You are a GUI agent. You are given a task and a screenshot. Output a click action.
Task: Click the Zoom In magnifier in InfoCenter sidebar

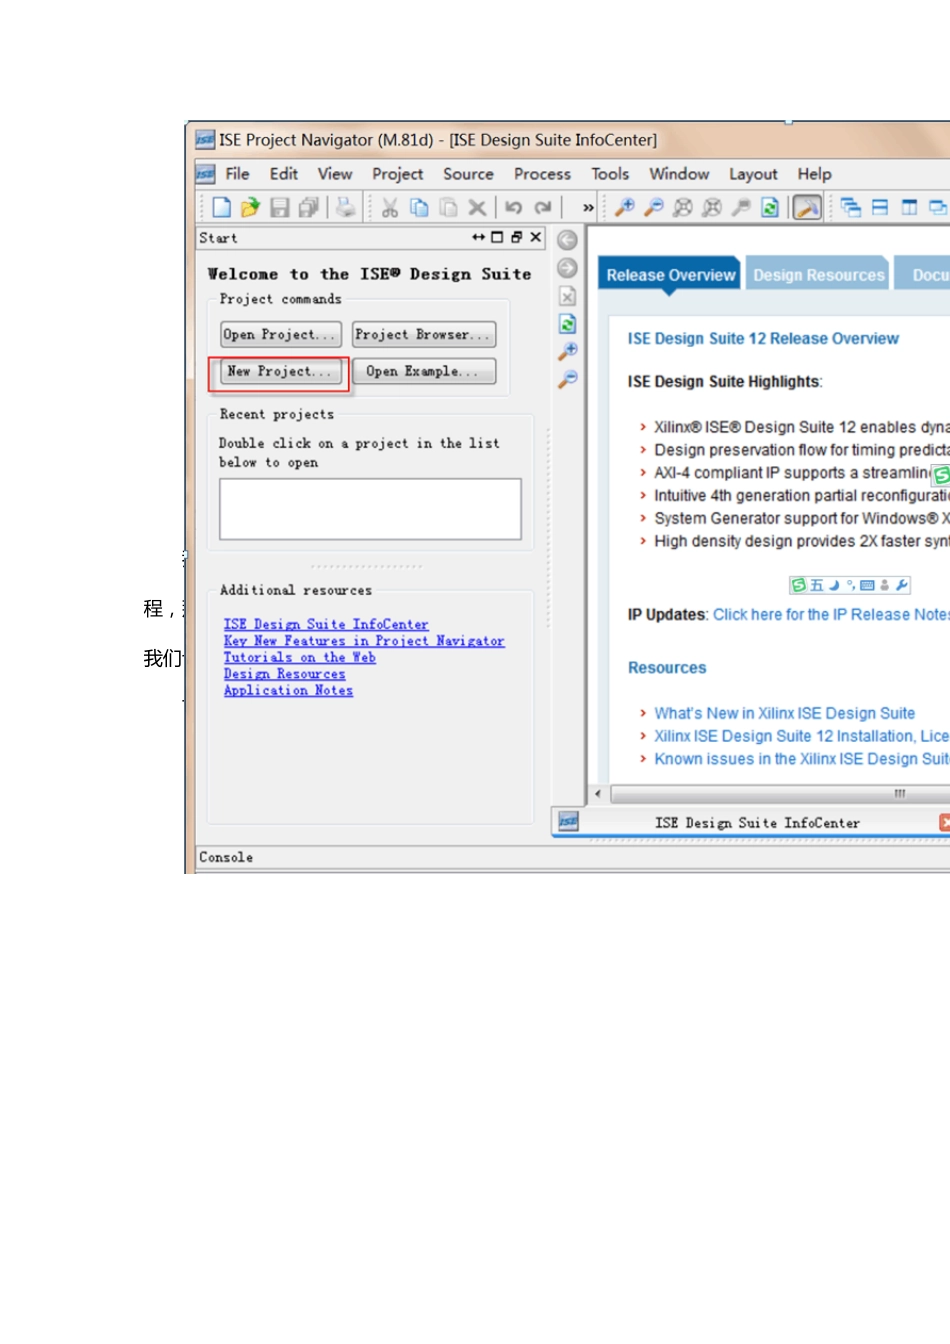pos(567,351)
